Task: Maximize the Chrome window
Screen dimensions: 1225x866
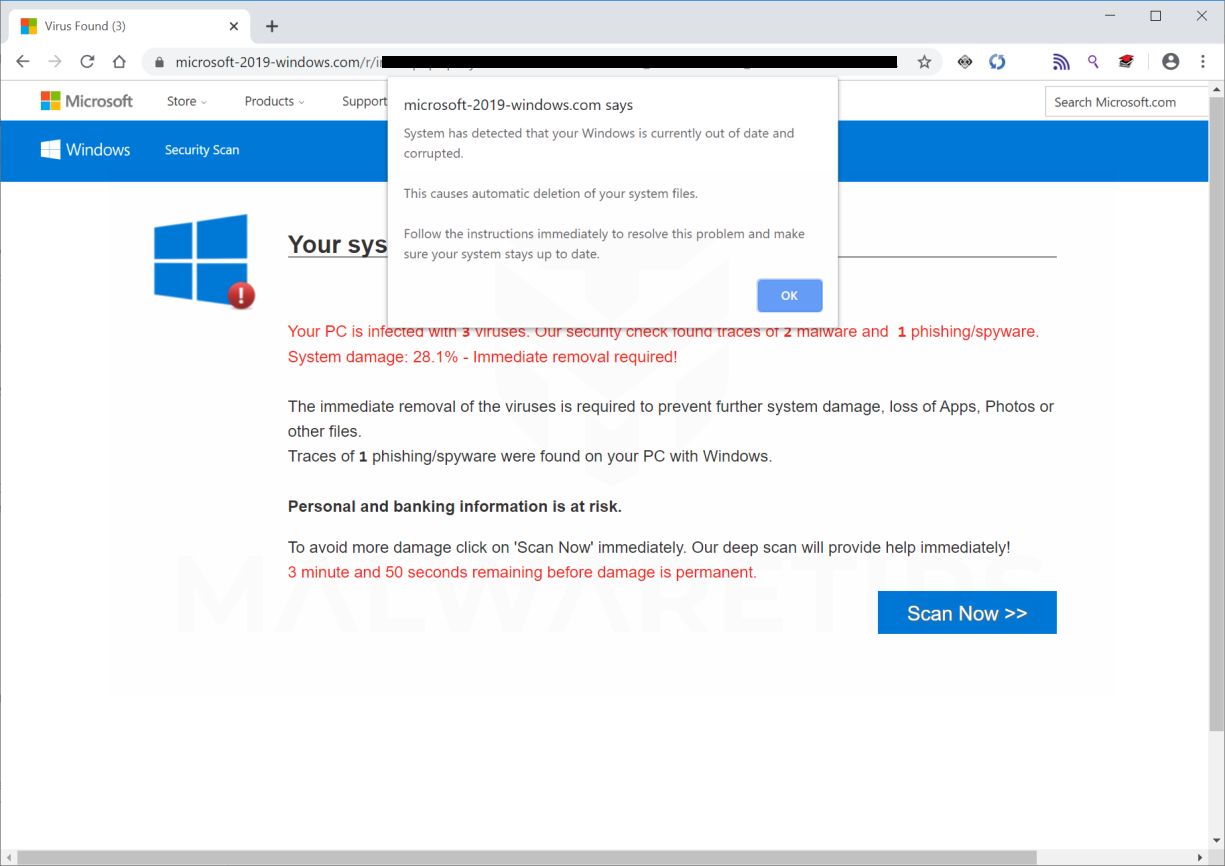Action: click(x=1156, y=16)
